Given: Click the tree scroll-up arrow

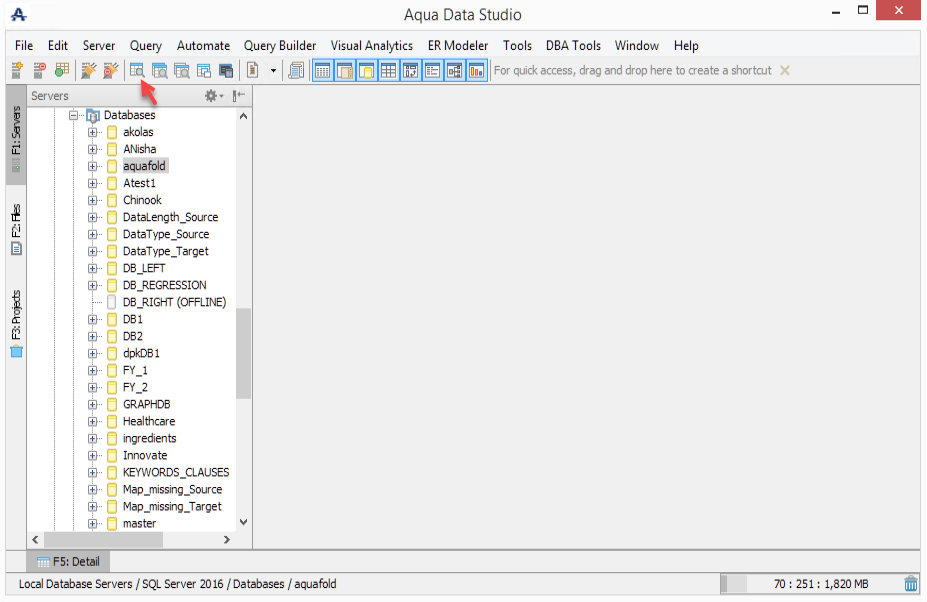Looking at the screenshot, I should [x=243, y=116].
